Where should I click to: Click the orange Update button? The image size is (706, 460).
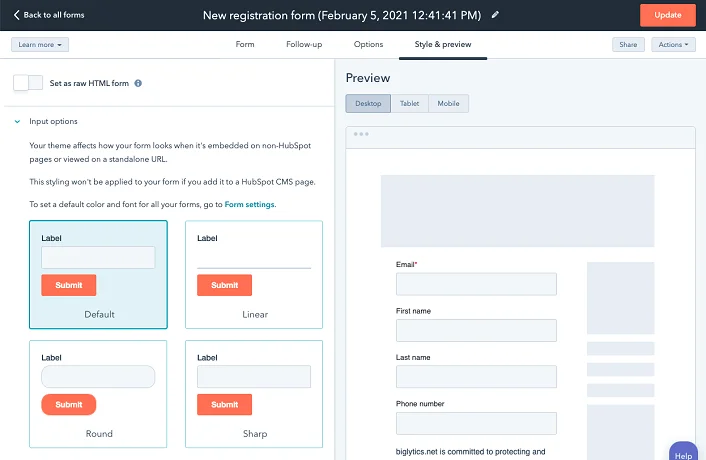(668, 15)
